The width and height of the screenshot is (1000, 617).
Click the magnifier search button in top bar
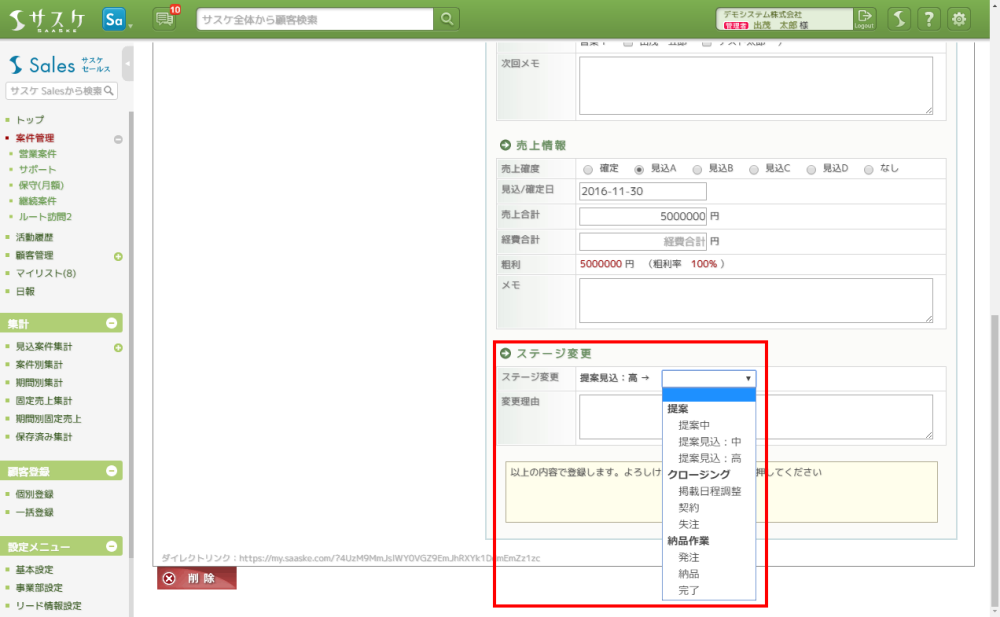coord(447,18)
